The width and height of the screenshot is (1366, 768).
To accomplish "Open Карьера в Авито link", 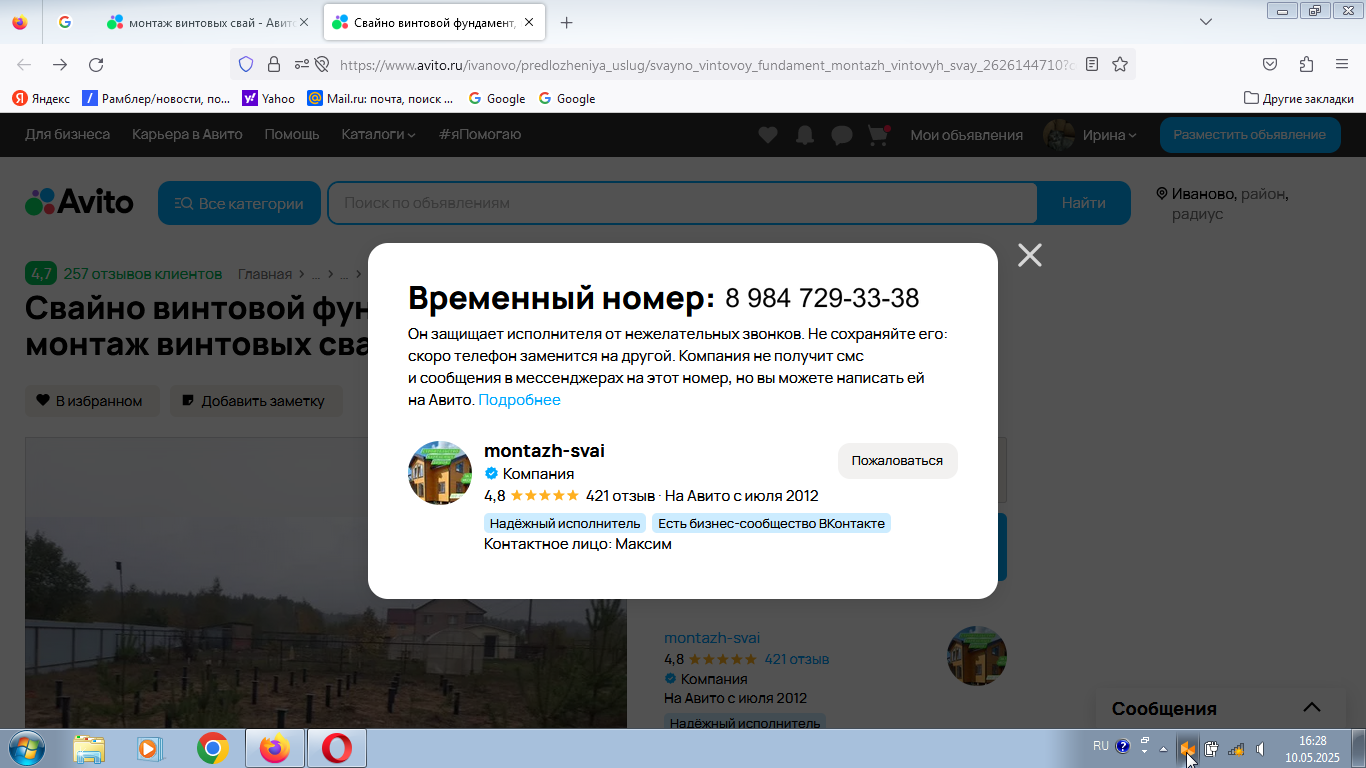I will [187, 134].
